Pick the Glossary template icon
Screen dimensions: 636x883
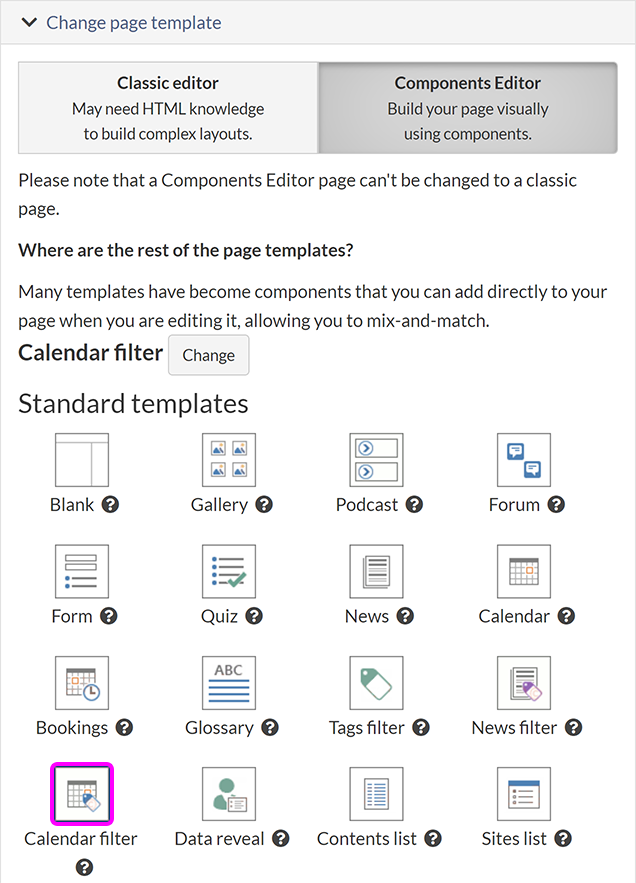(229, 683)
